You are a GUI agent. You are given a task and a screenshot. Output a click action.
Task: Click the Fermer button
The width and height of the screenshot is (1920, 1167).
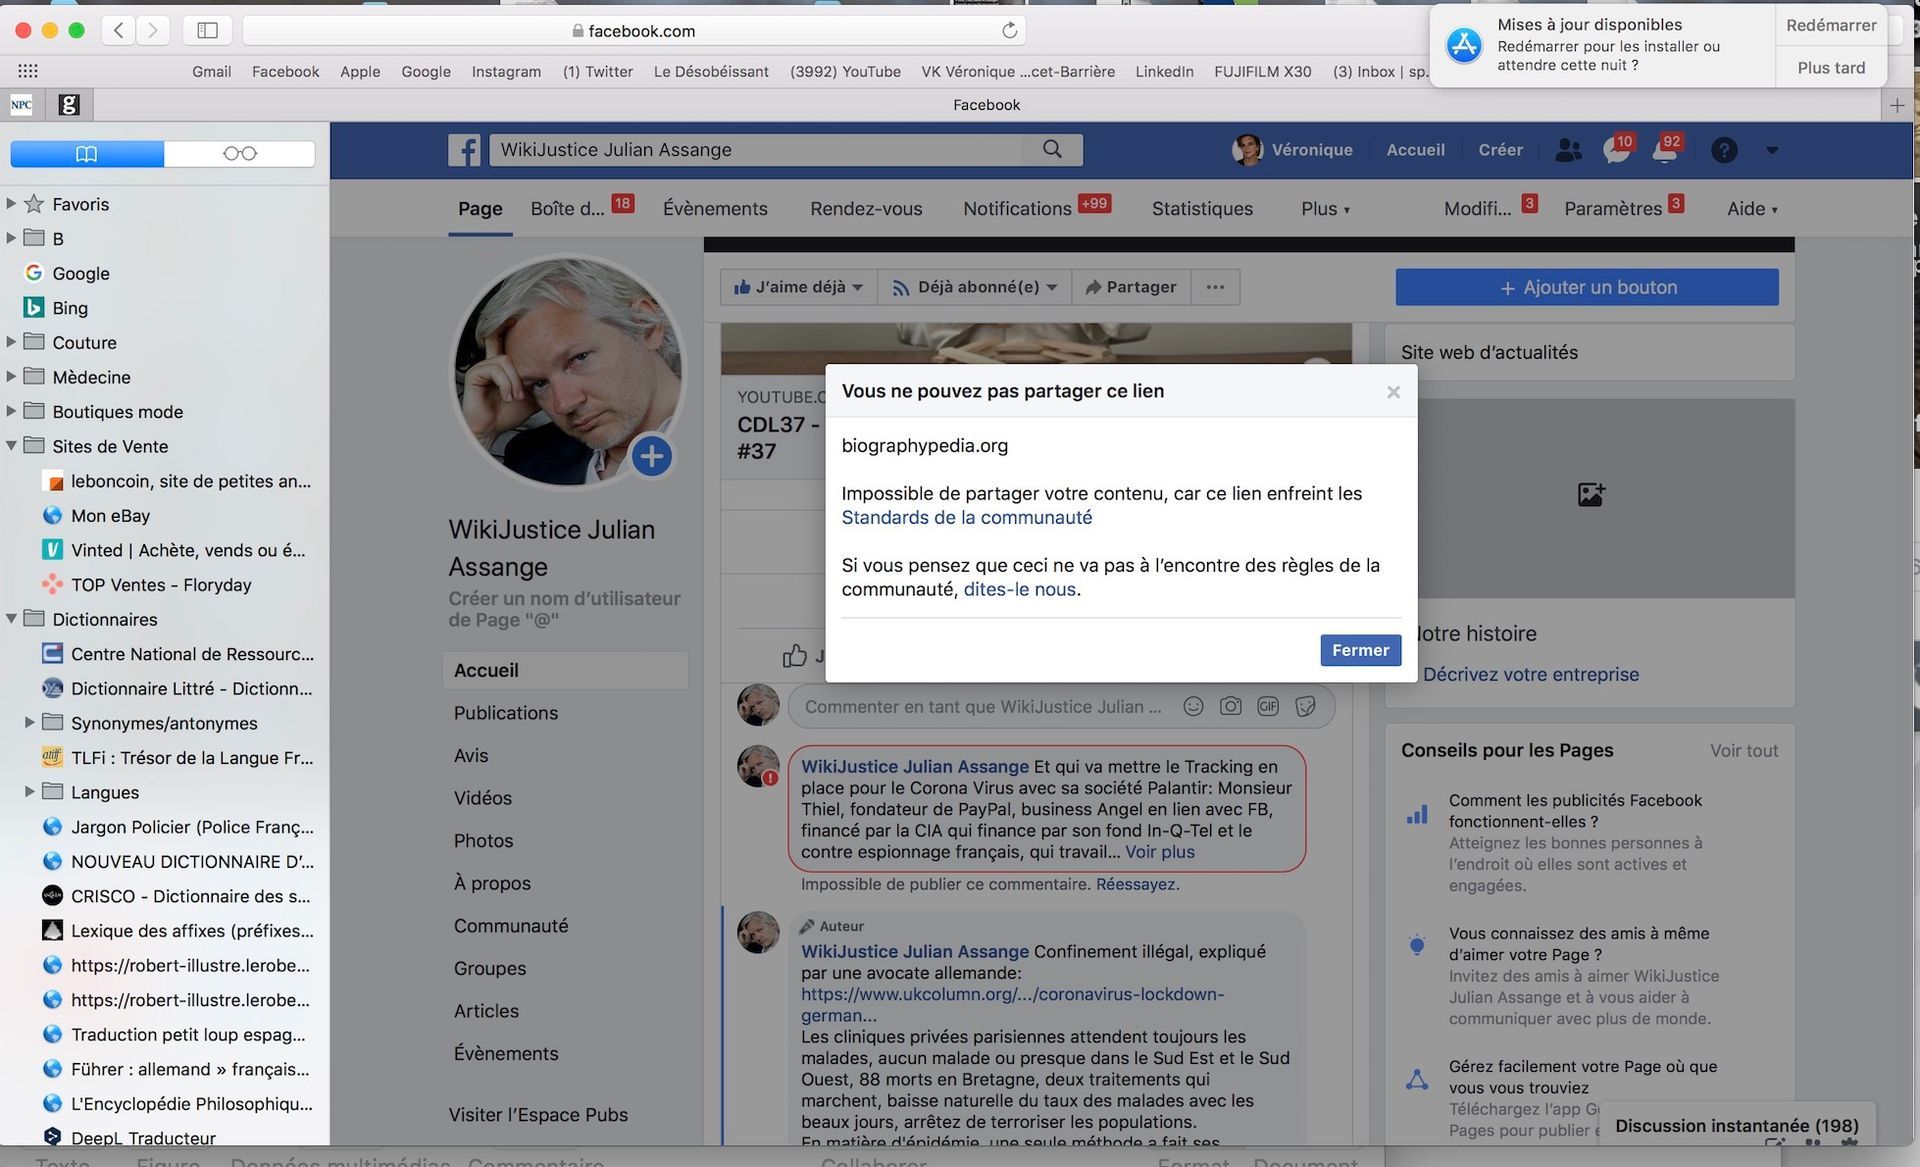point(1360,650)
